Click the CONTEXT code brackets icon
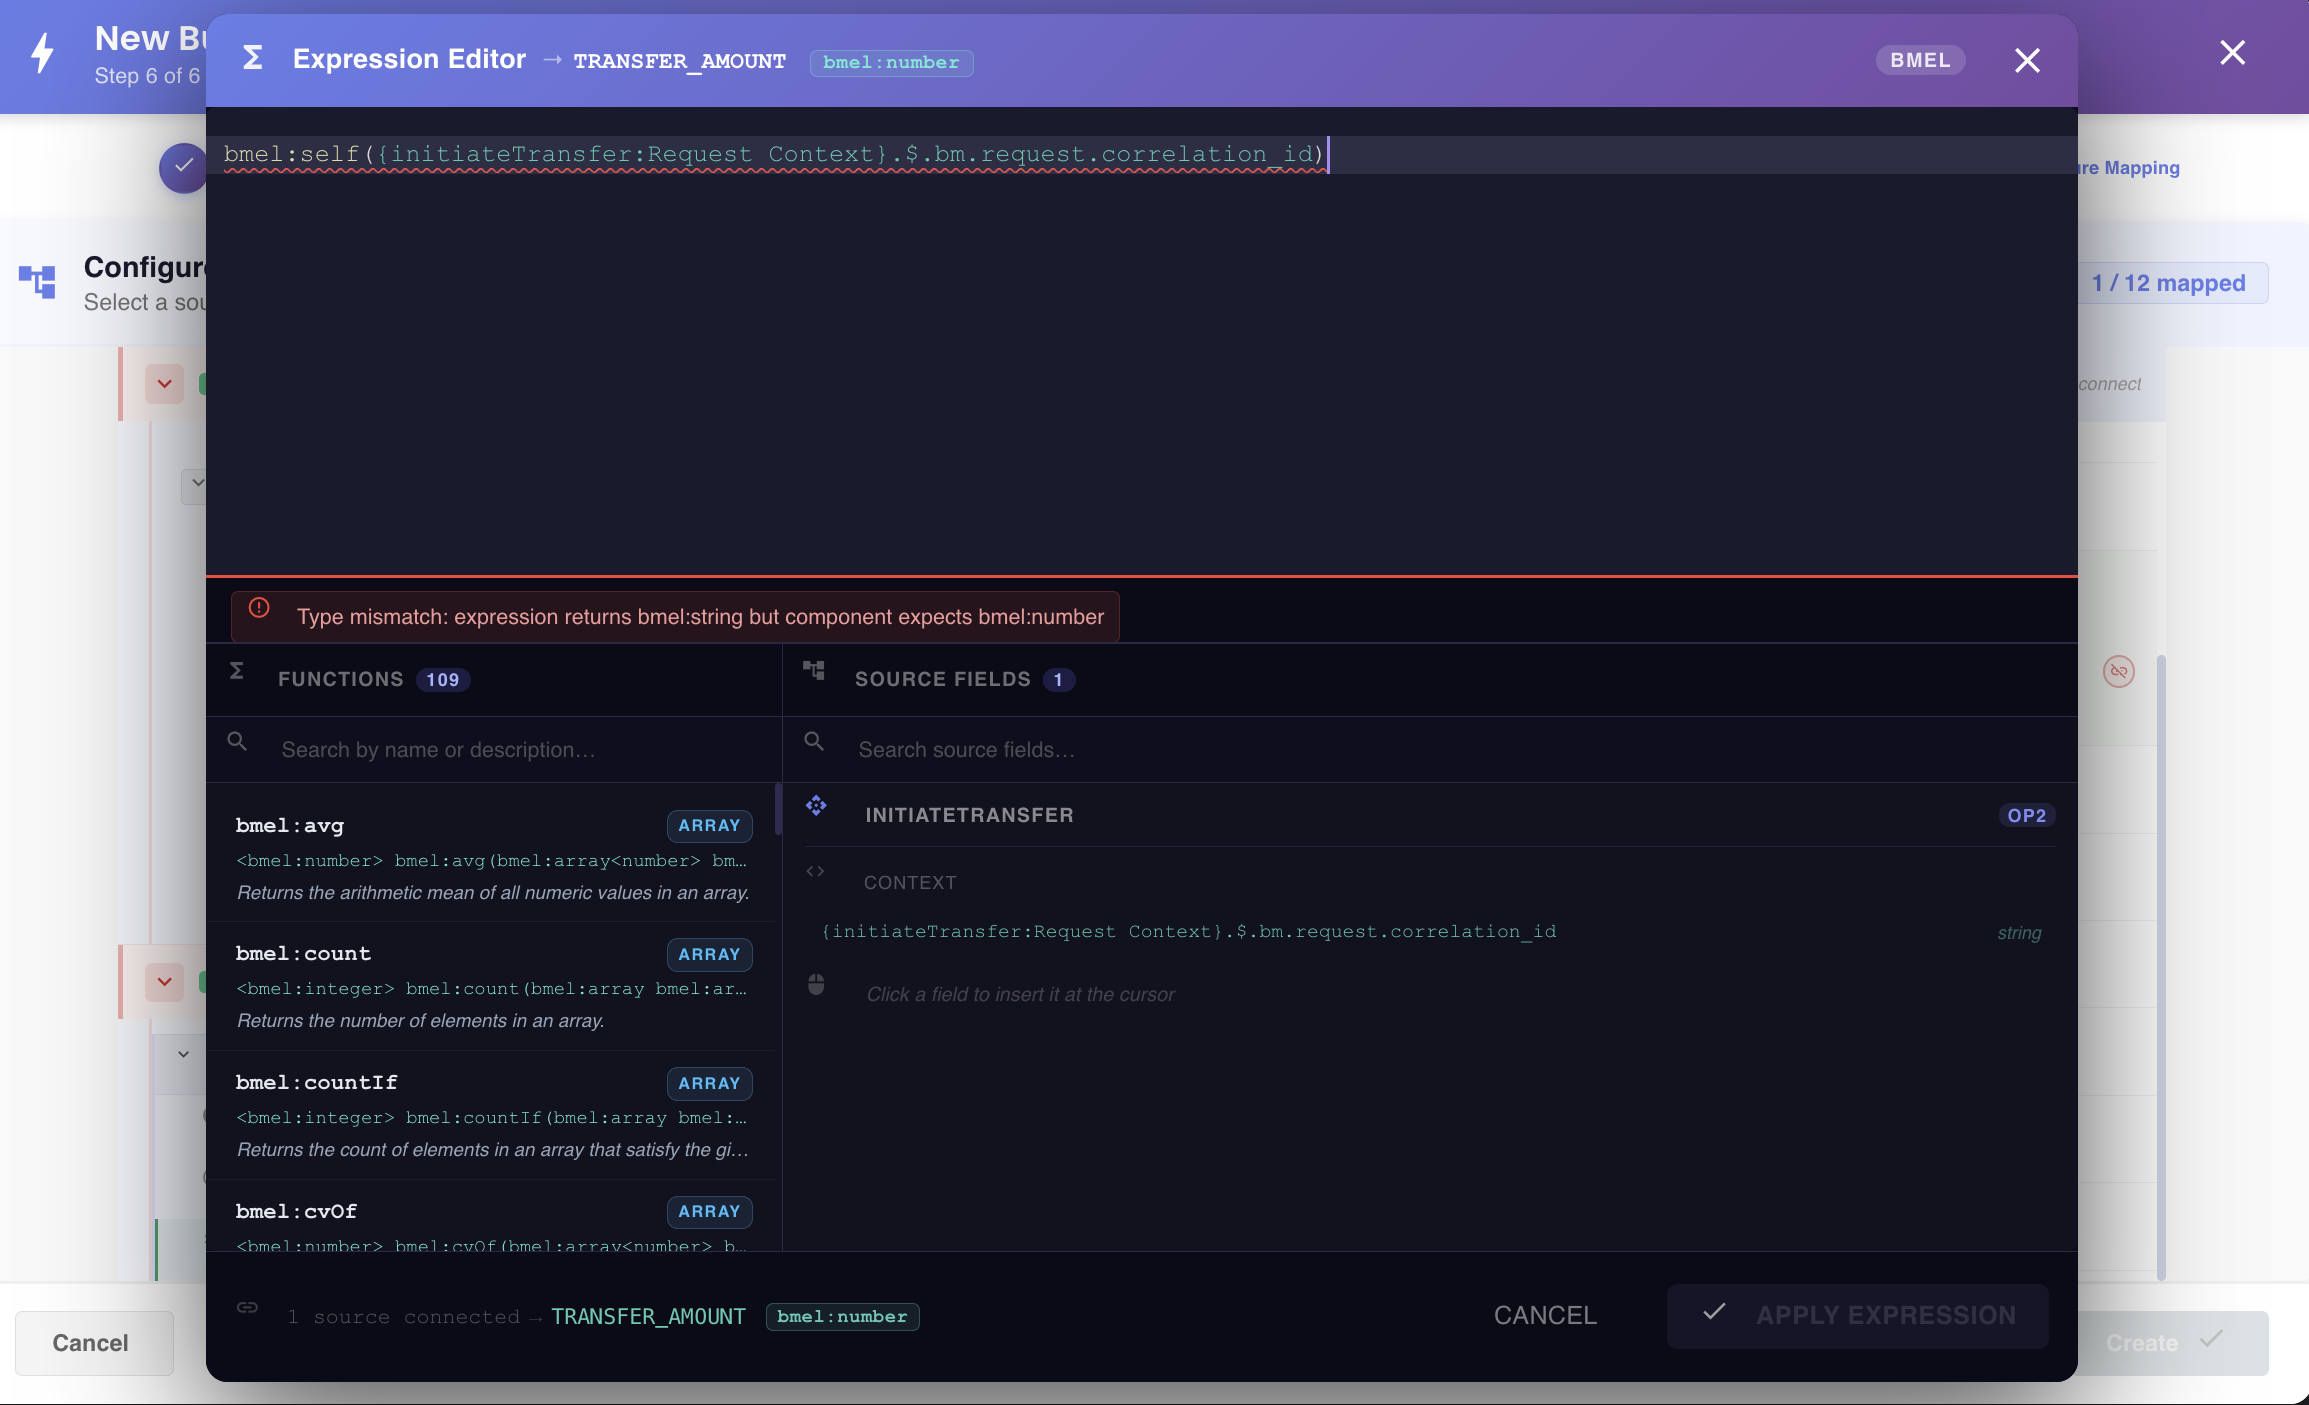 (x=815, y=872)
